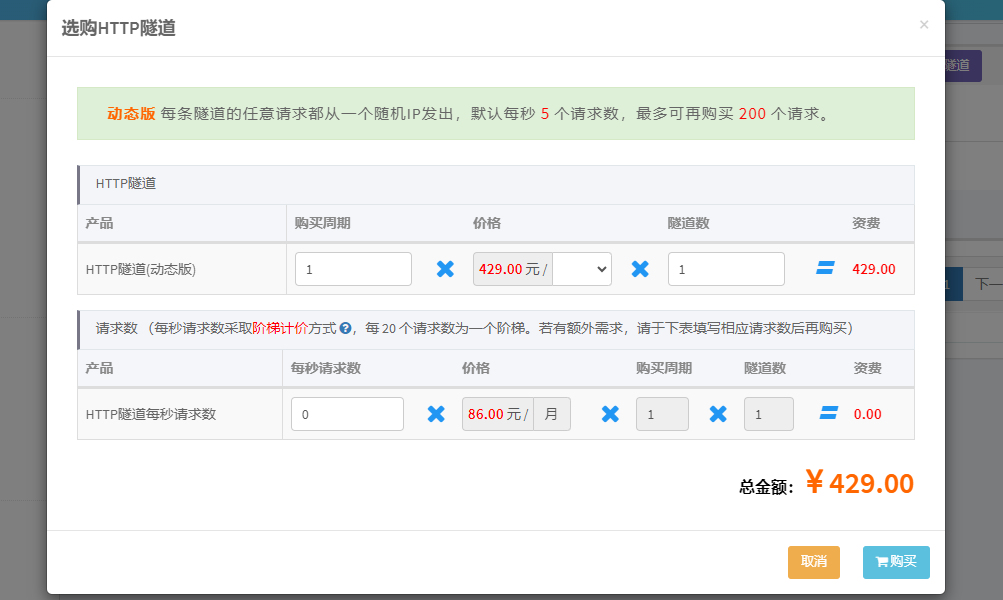Focus the 每秒请求数 input field
Viewport: 1003px width, 600px height.
tap(347, 414)
